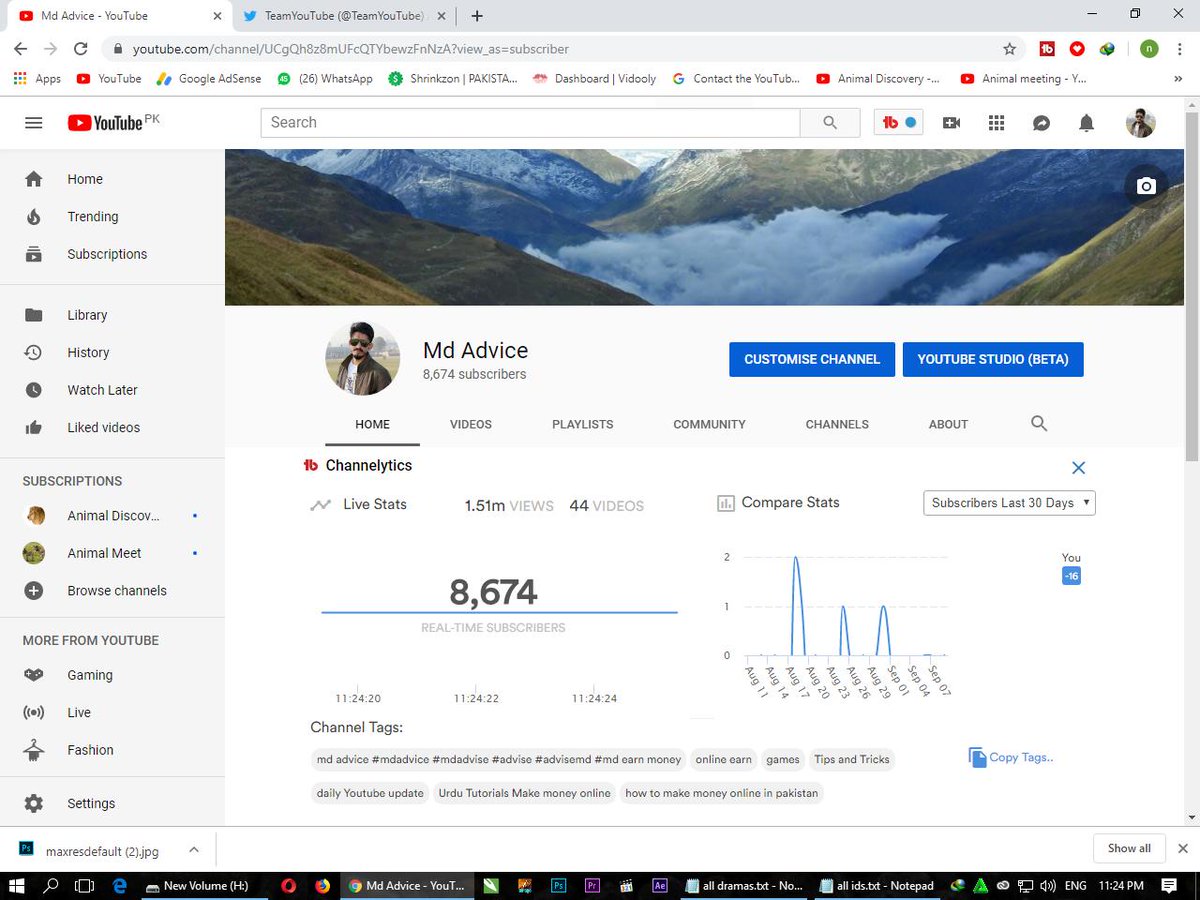Switch to the ABOUT channel tab

[948, 424]
